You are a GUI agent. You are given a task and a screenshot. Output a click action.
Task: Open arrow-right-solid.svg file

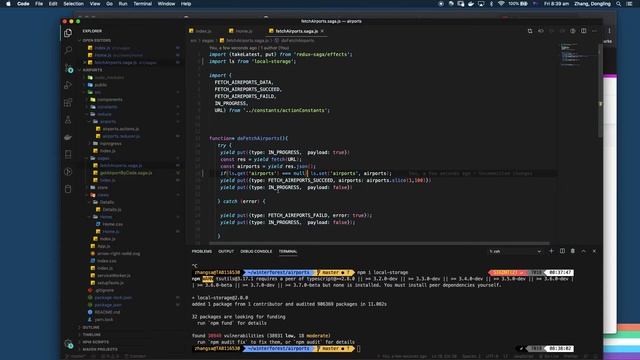118,253
